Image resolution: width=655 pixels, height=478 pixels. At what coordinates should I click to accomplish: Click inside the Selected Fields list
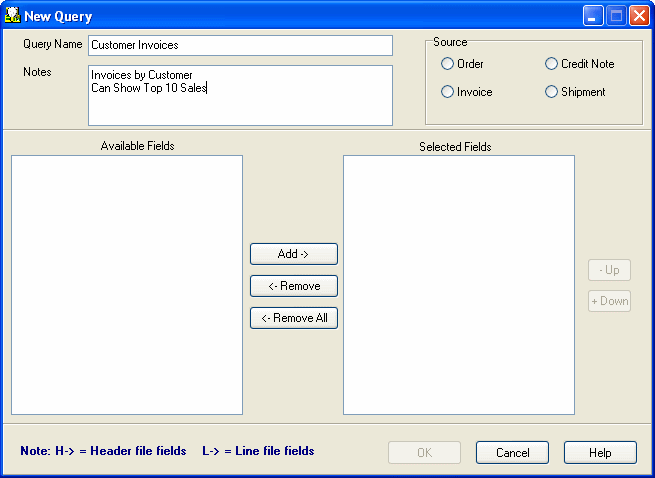coord(458,284)
